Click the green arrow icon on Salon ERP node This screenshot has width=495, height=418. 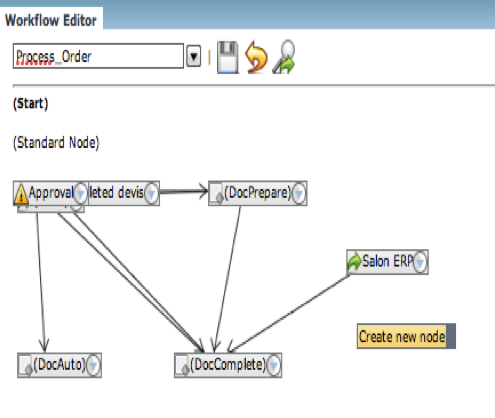tap(354, 261)
